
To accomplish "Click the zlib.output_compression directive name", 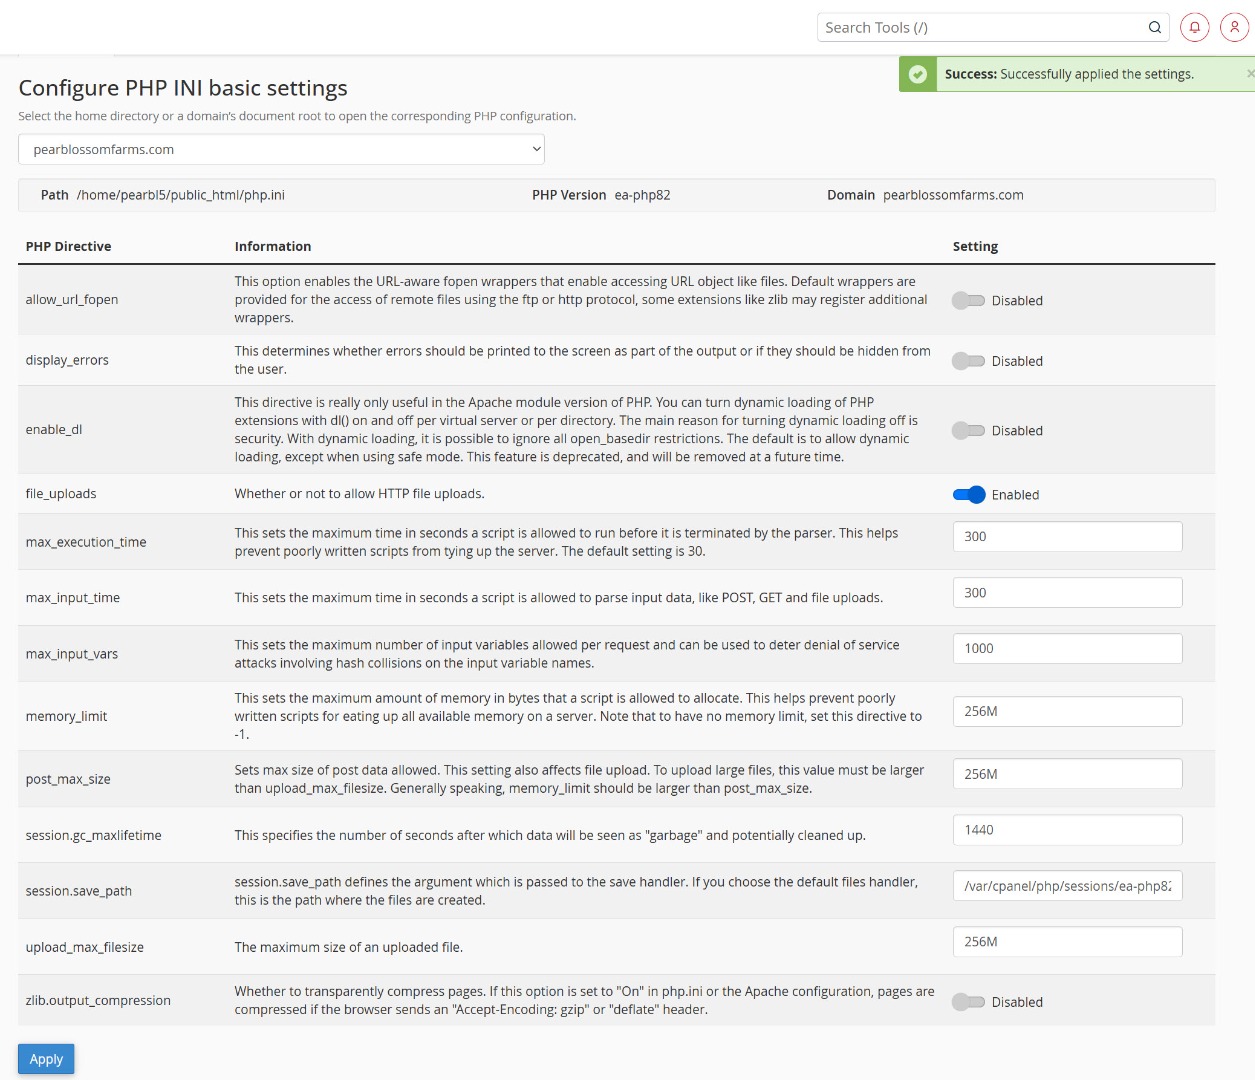I will click(x=98, y=1001).
